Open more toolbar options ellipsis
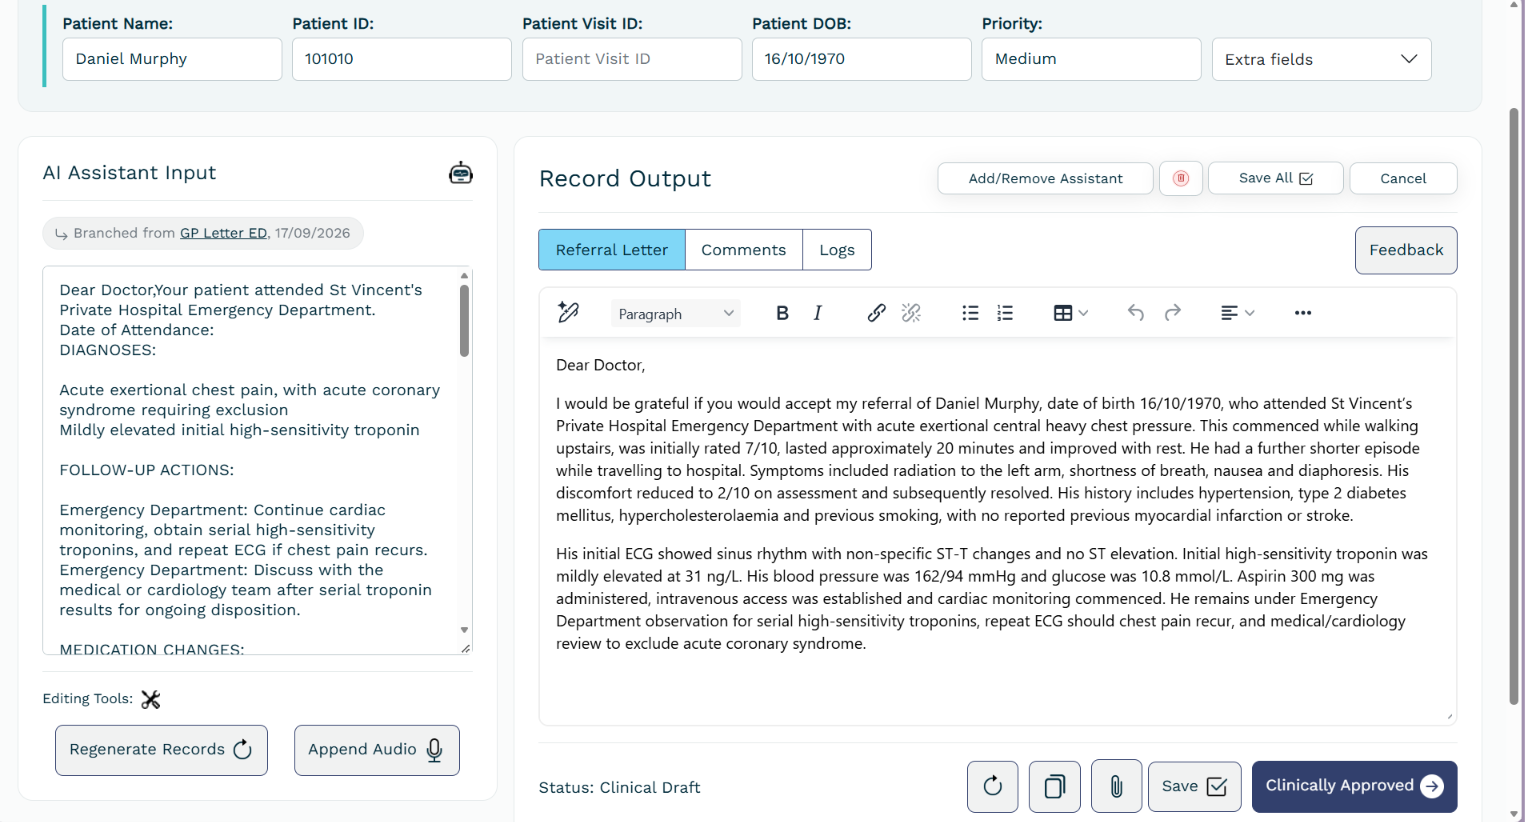Image resolution: width=1525 pixels, height=822 pixels. 1302,313
